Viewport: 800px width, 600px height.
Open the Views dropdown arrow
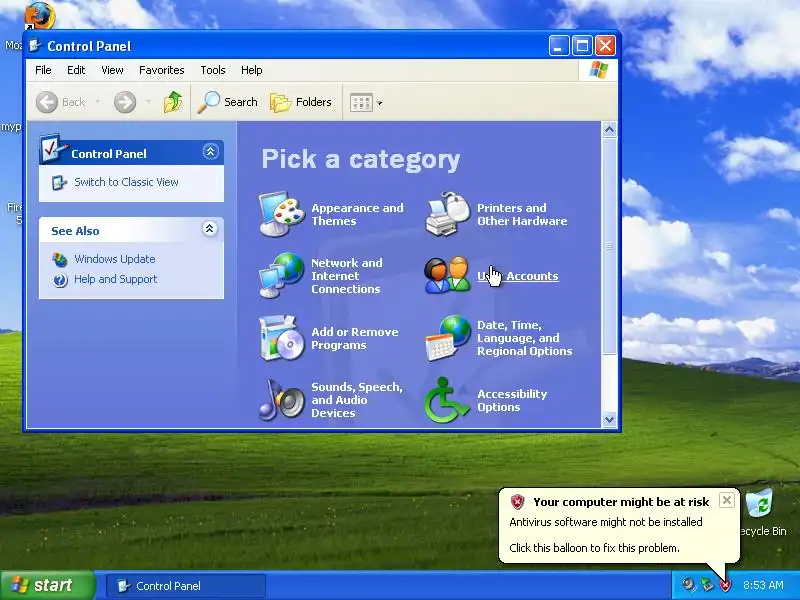coord(380,103)
